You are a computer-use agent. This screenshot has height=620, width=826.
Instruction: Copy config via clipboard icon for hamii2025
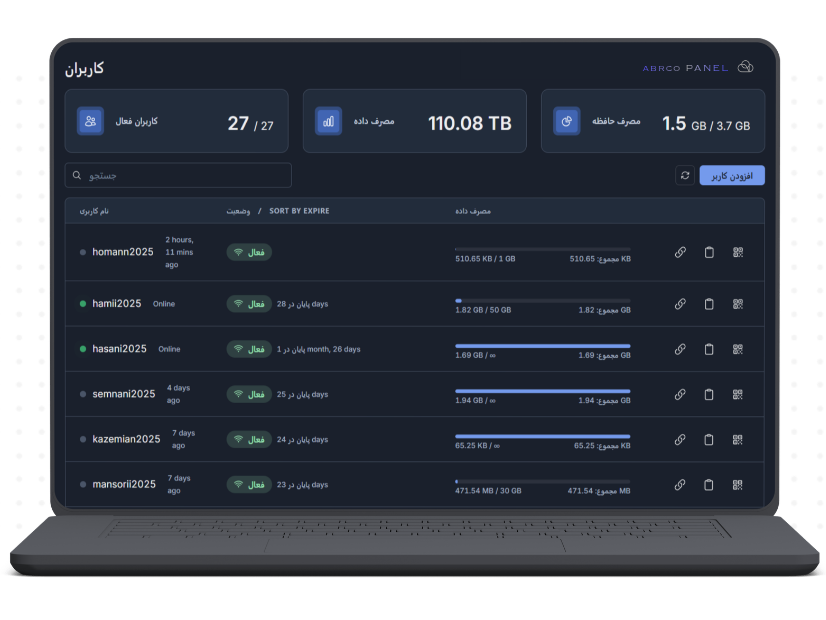[709, 304]
